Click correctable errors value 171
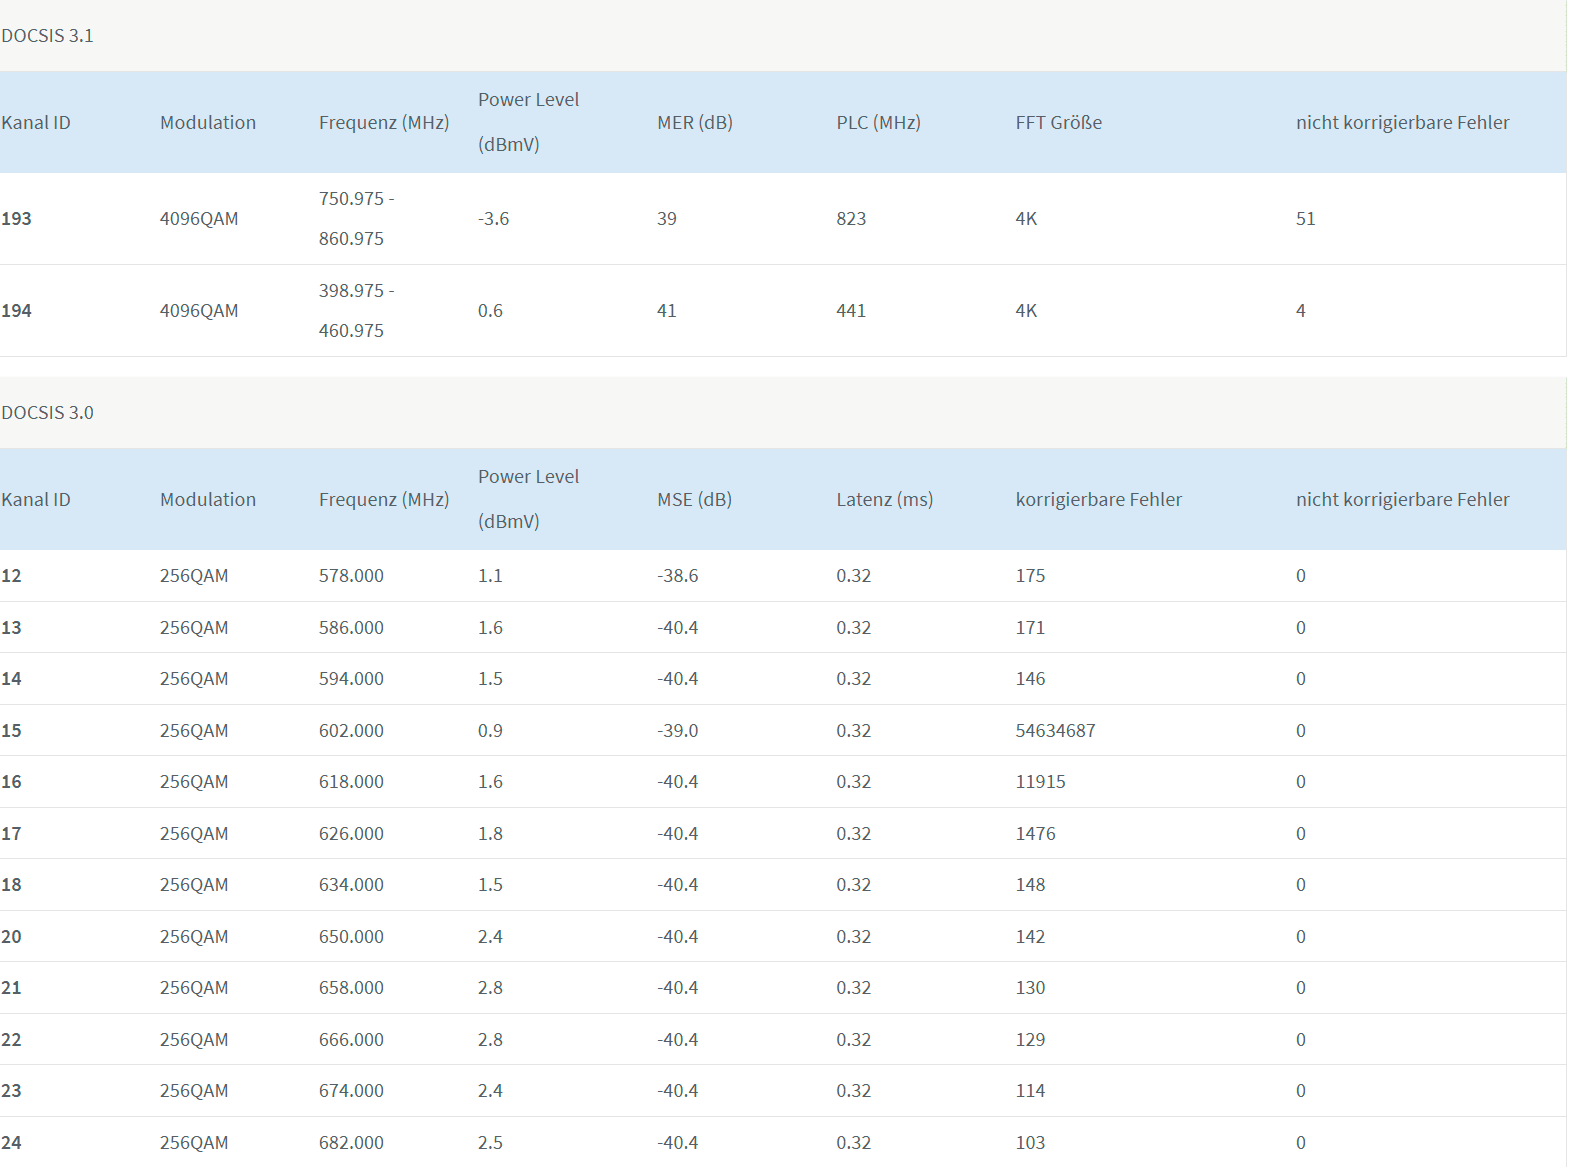Image resolution: width=1571 pixels, height=1167 pixels. point(1030,628)
